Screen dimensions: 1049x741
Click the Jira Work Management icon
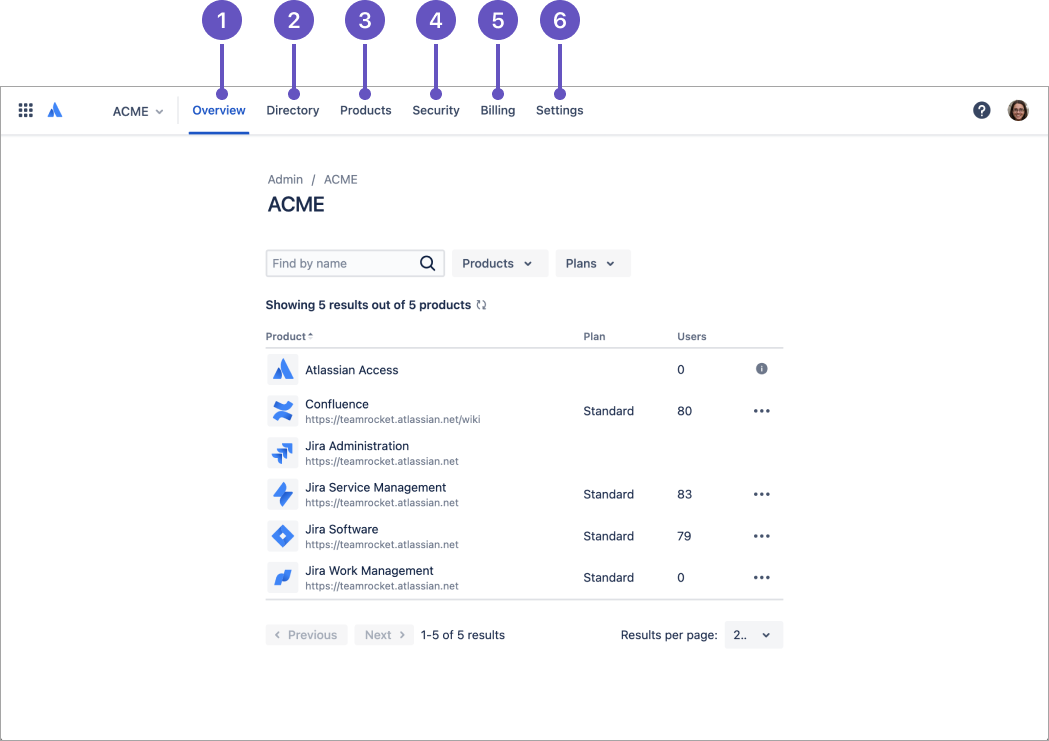283,577
